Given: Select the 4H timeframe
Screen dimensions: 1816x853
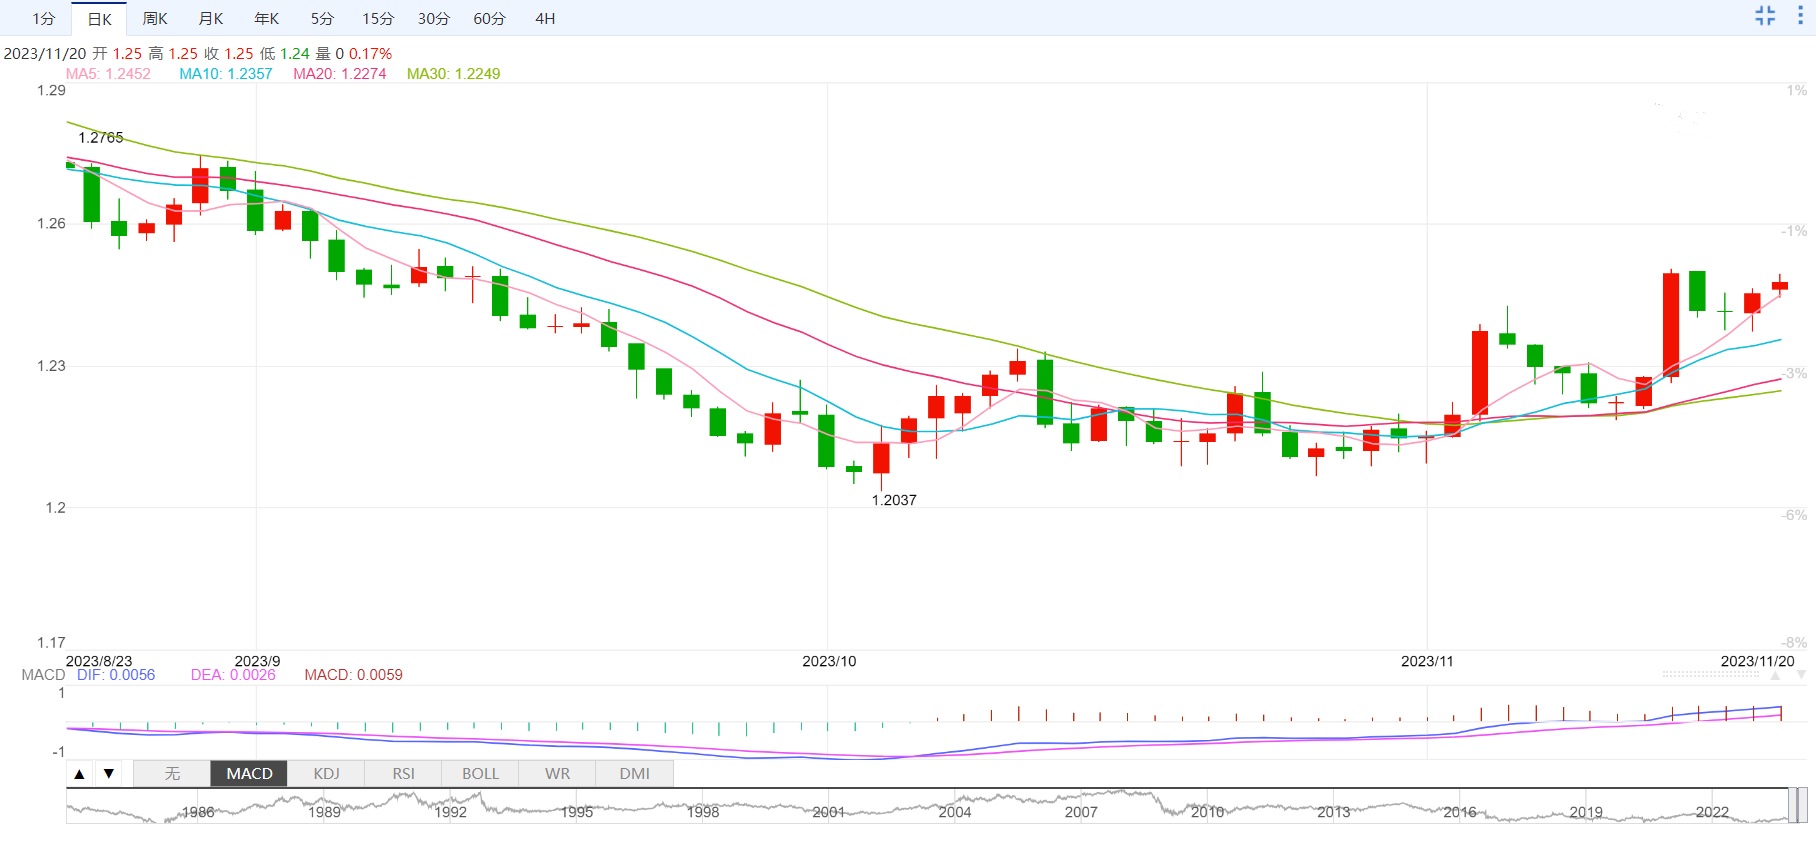Looking at the screenshot, I should click(x=545, y=18).
